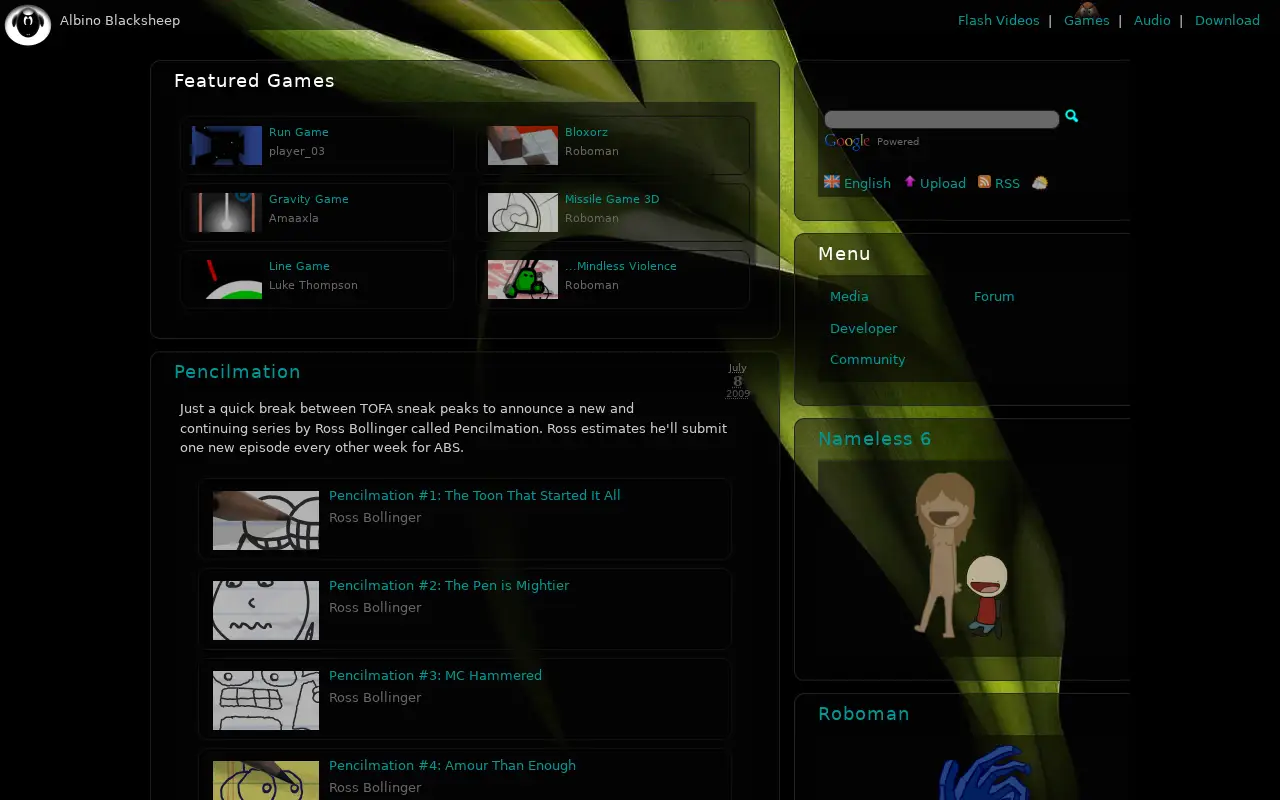
Task: Select Forum in the Menu panel
Action: pyautogui.click(x=994, y=296)
